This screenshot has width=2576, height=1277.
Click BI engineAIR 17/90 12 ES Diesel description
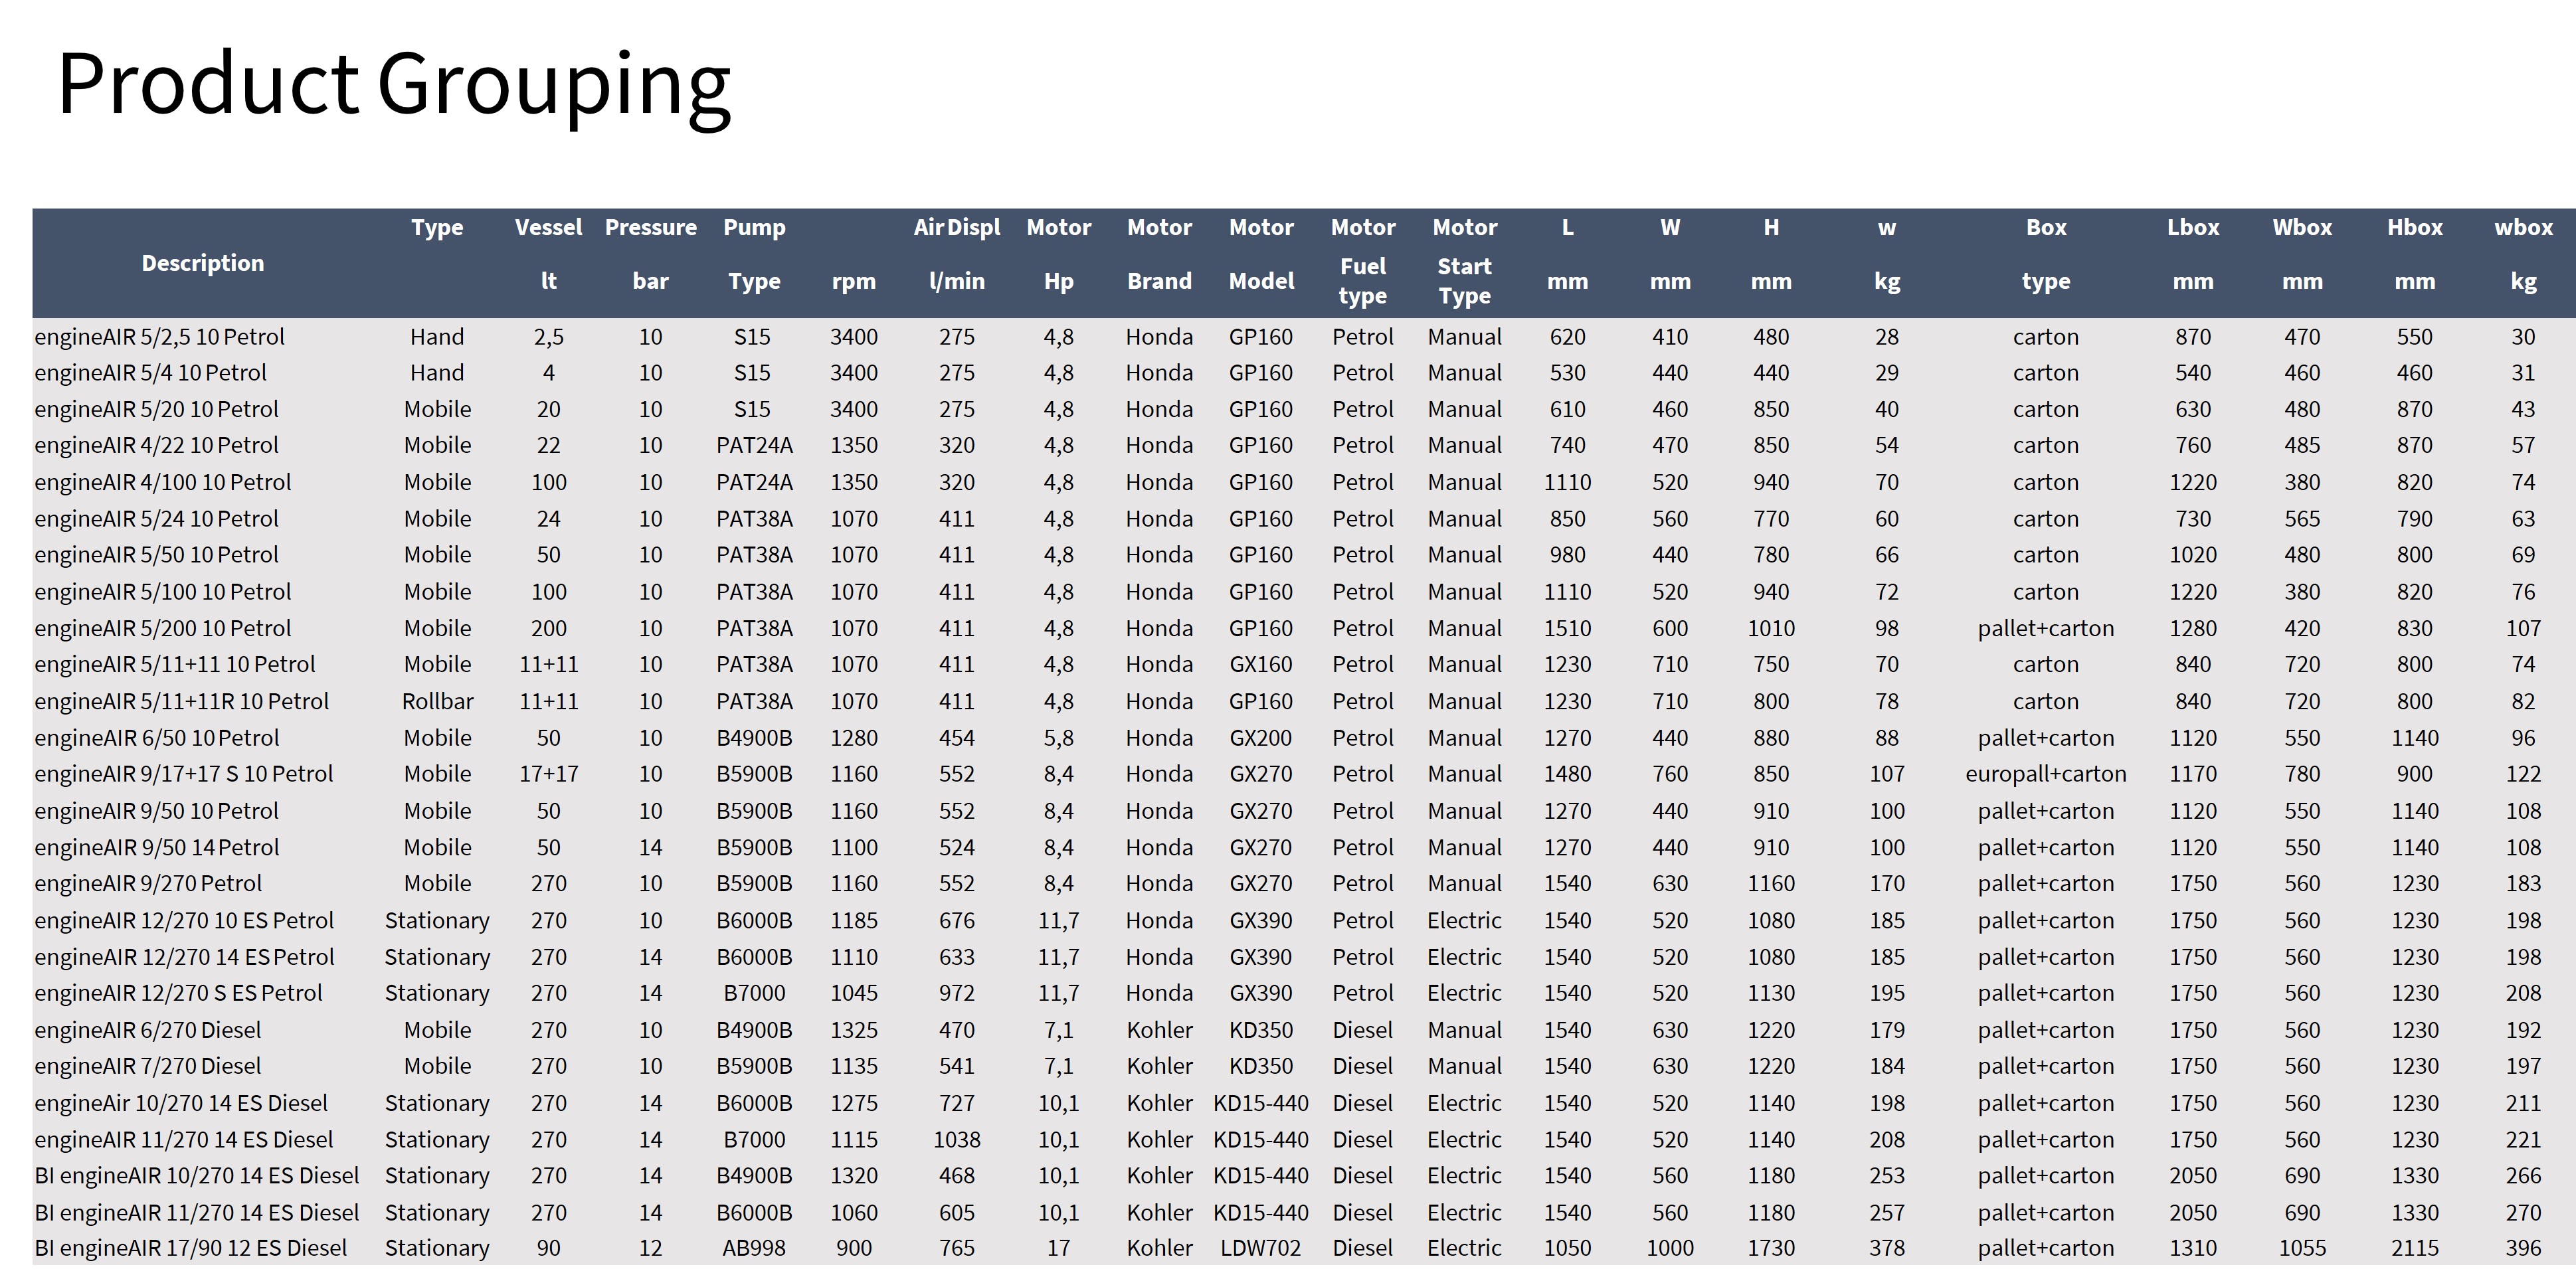pyautogui.click(x=191, y=1248)
